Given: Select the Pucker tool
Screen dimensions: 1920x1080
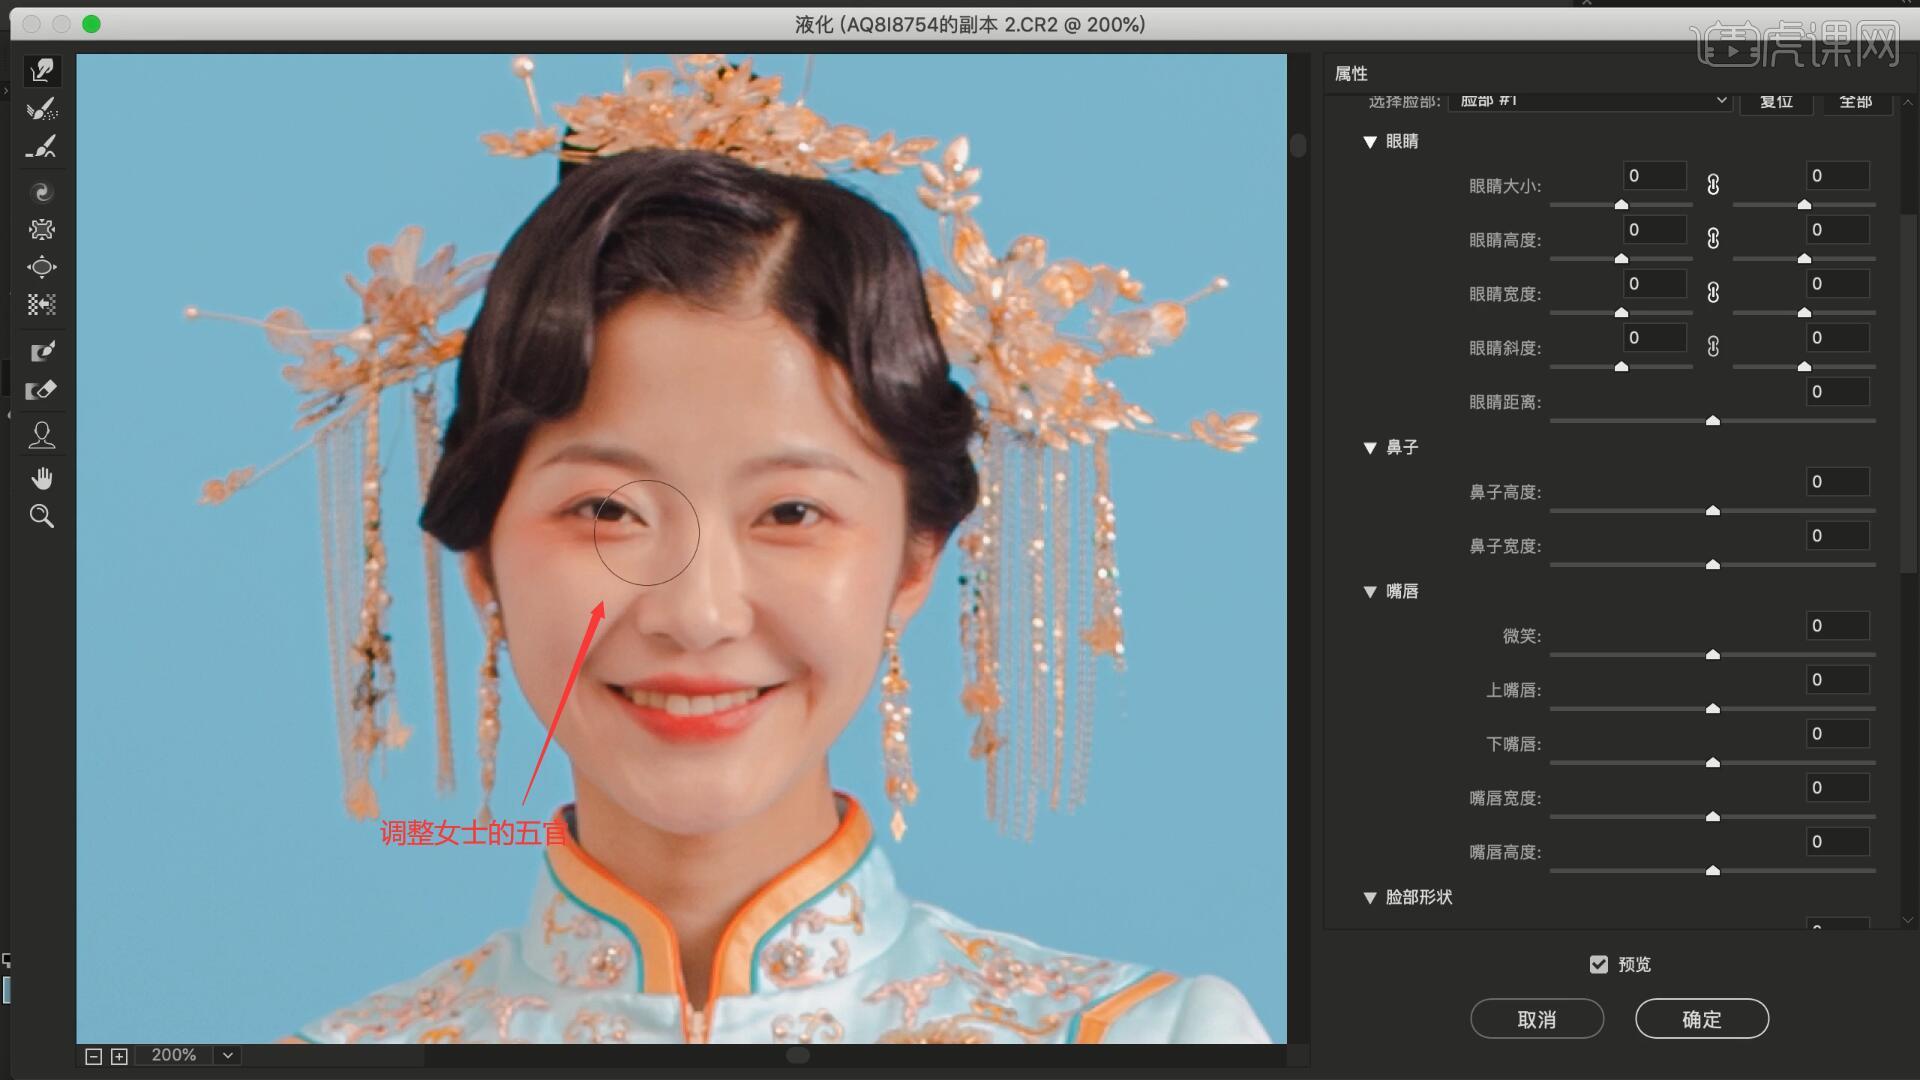Looking at the screenshot, I should [42, 230].
